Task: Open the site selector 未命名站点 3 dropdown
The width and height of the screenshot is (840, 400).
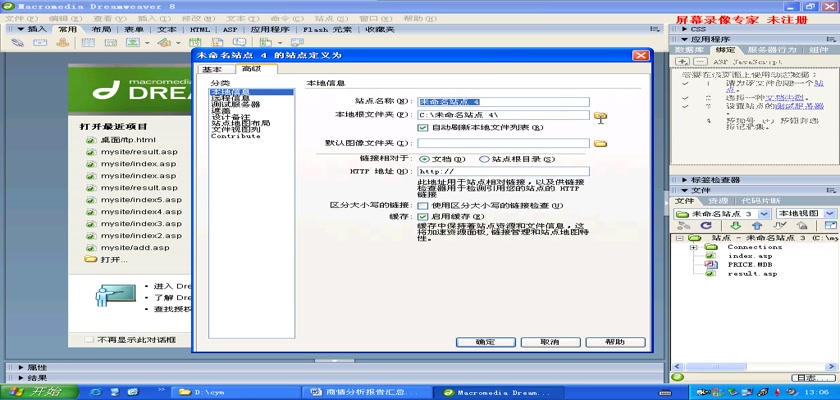Action: pos(764,214)
